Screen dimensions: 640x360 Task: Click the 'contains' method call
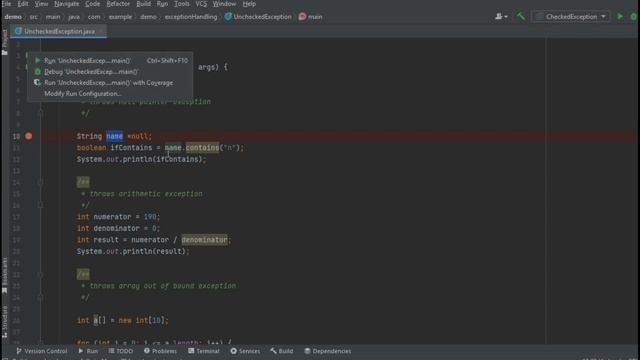[202, 147]
